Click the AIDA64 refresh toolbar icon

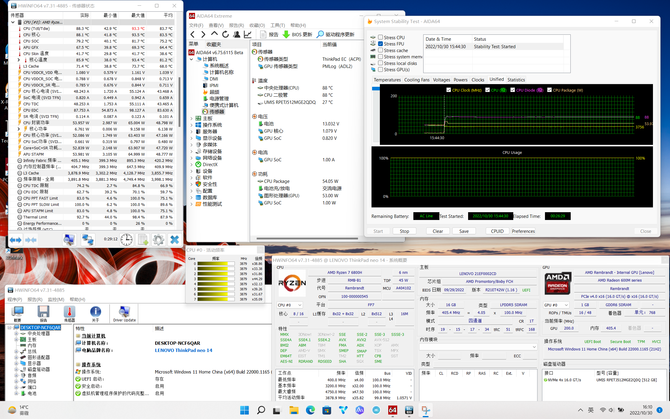[225, 34]
